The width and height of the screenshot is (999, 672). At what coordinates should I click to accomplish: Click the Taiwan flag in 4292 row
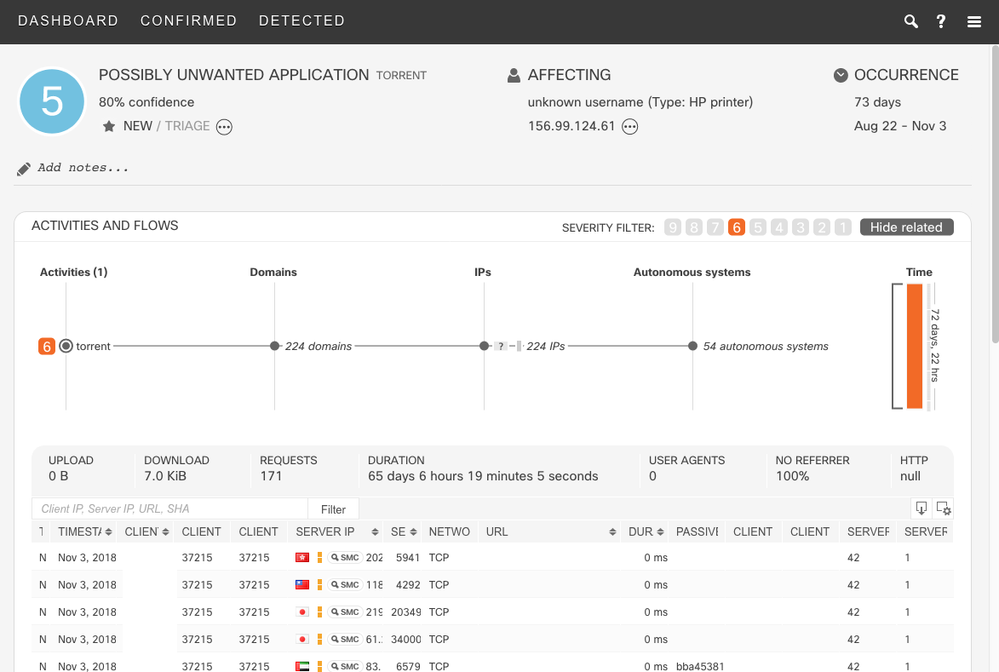(302, 585)
